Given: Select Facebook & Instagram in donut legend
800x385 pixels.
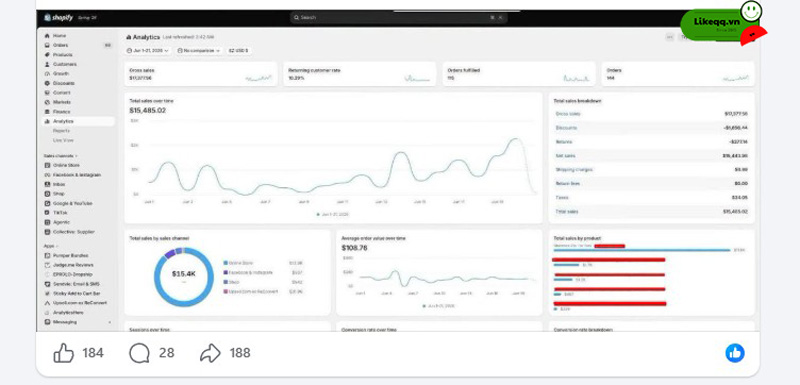Looking at the screenshot, I should click(248, 272).
